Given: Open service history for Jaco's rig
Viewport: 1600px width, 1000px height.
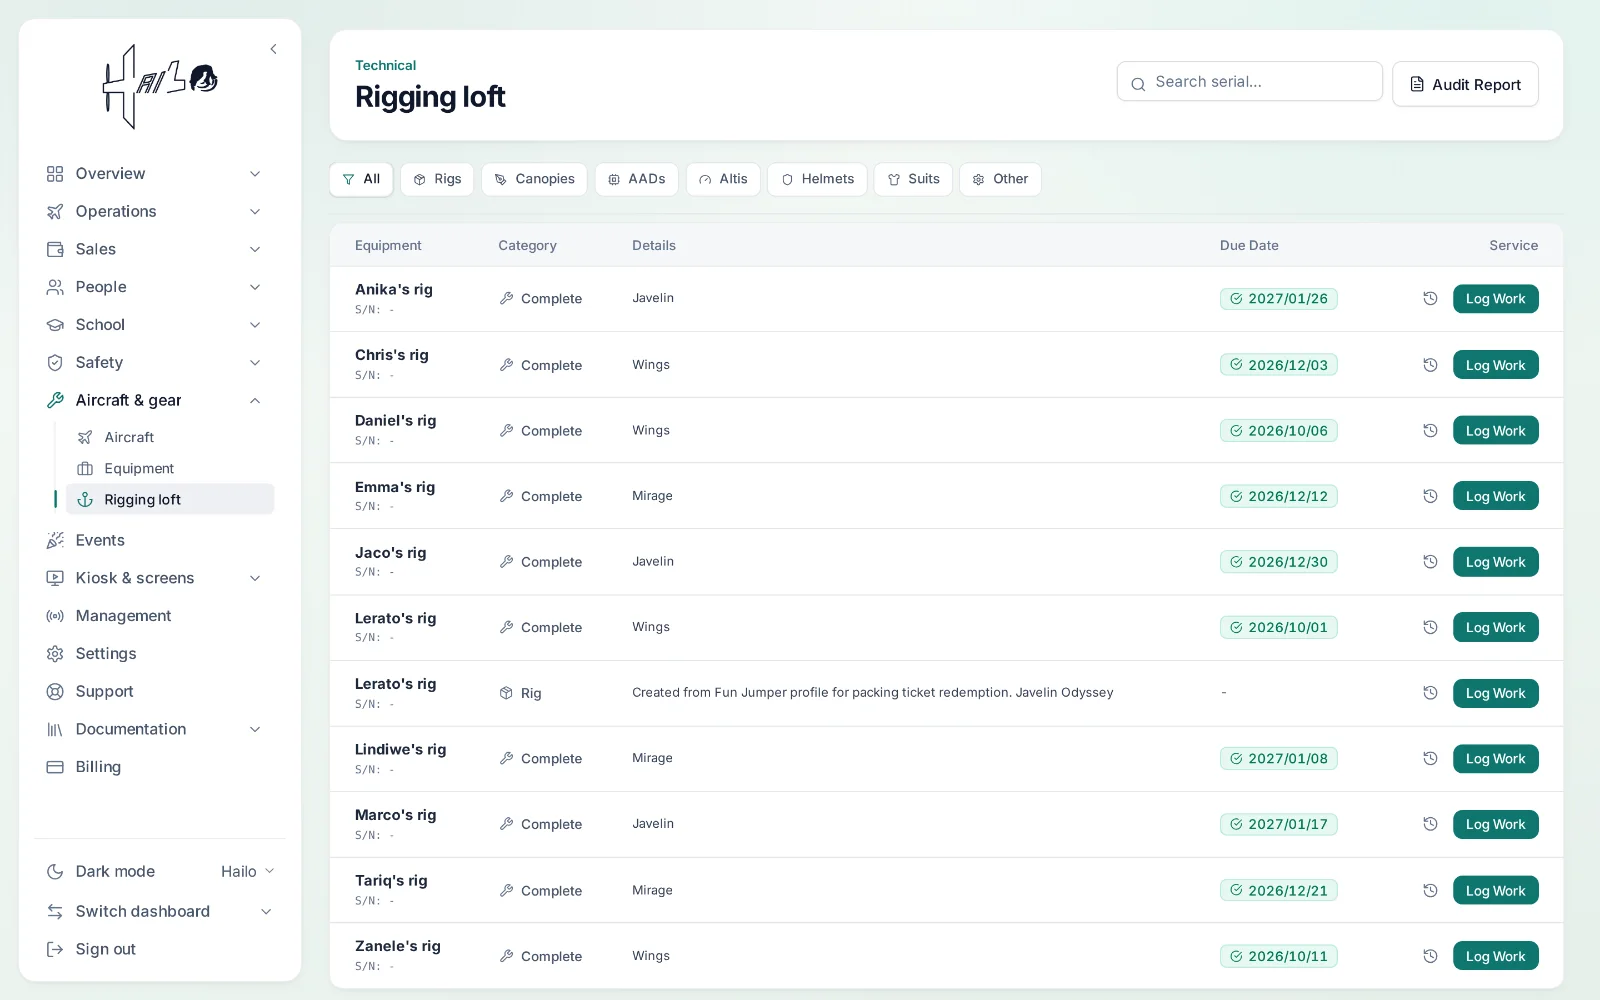Looking at the screenshot, I should (1430, 562).
